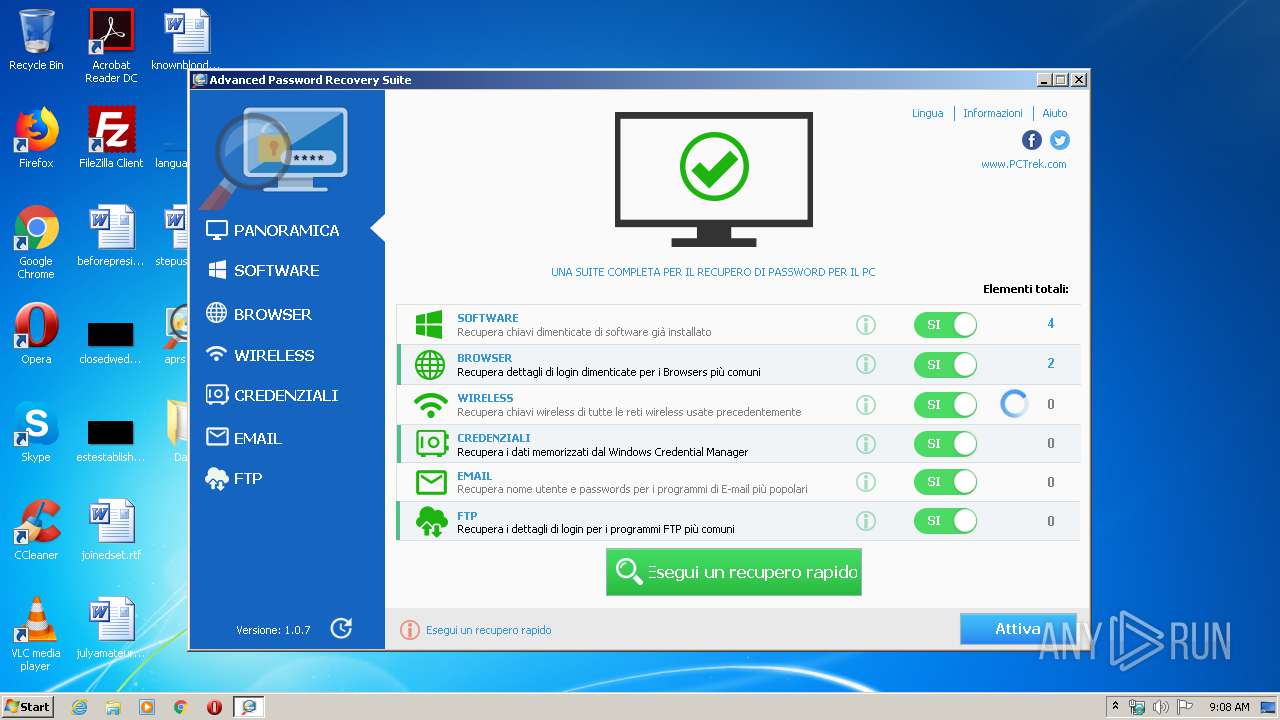Click Esegui un recupero rapido green button
The image size is (1280, 720).
click(733, 572)
